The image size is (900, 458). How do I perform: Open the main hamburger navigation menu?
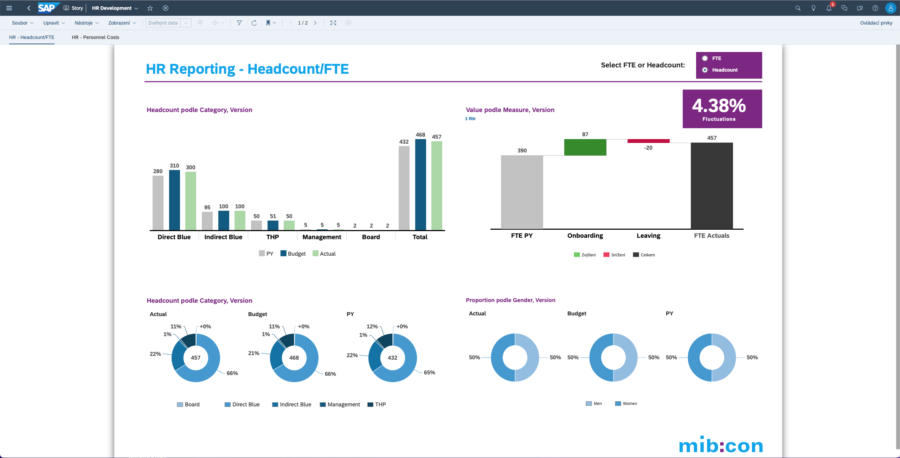coord(10,7)
